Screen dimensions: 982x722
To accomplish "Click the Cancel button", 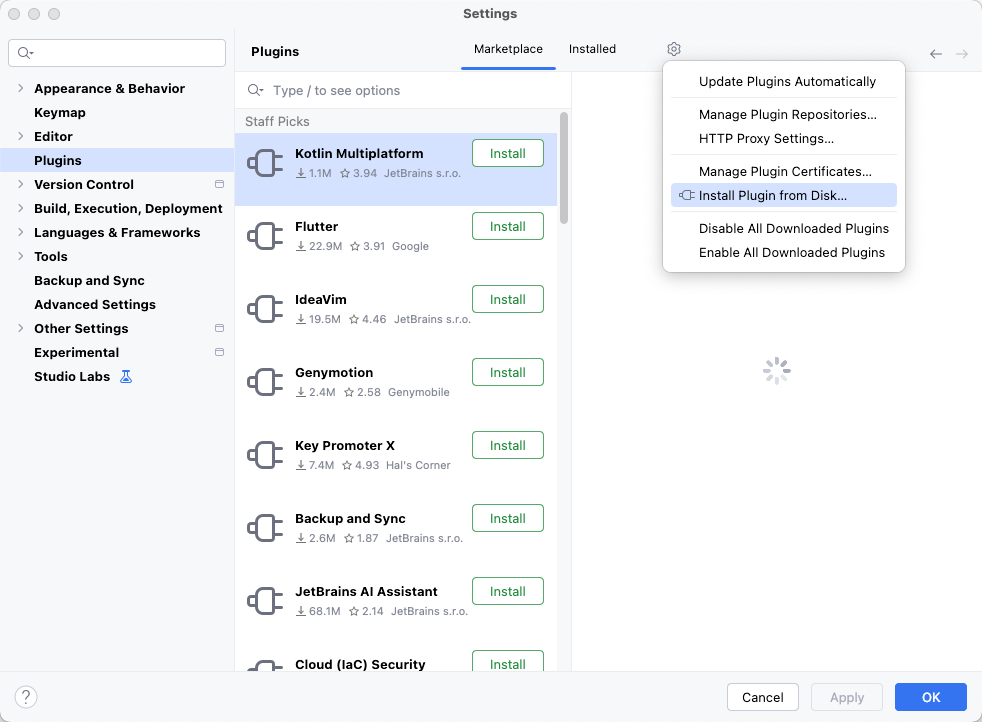I will pyautogui.click(x=762, y=697).
